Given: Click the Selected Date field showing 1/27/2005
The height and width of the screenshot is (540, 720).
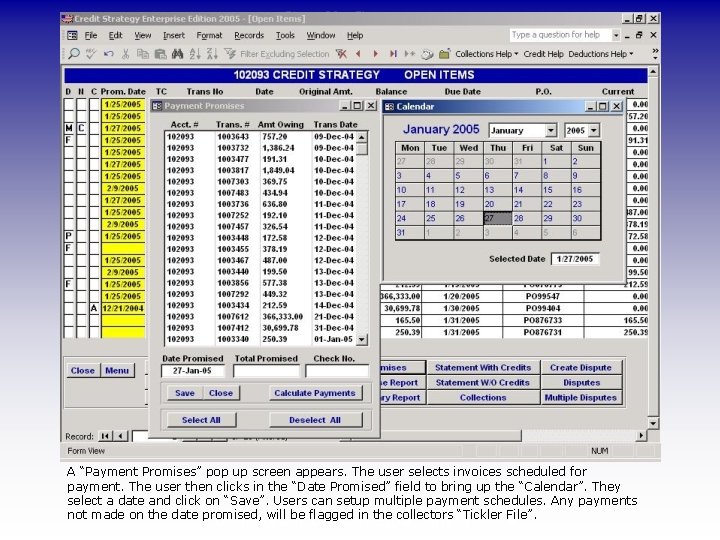Looking at the screenshot, I should coord(575,259).
